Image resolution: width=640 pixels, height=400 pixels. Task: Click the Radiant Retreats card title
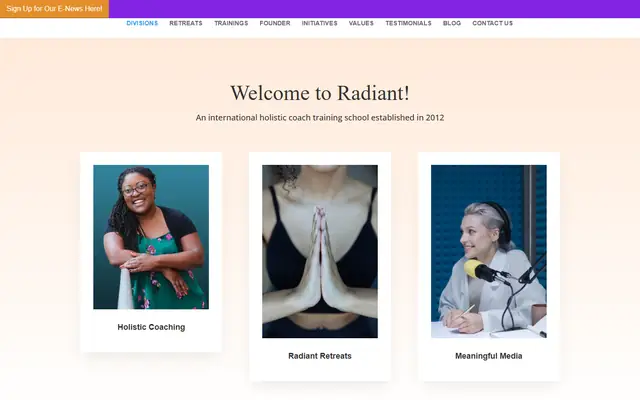coord(320,356)
